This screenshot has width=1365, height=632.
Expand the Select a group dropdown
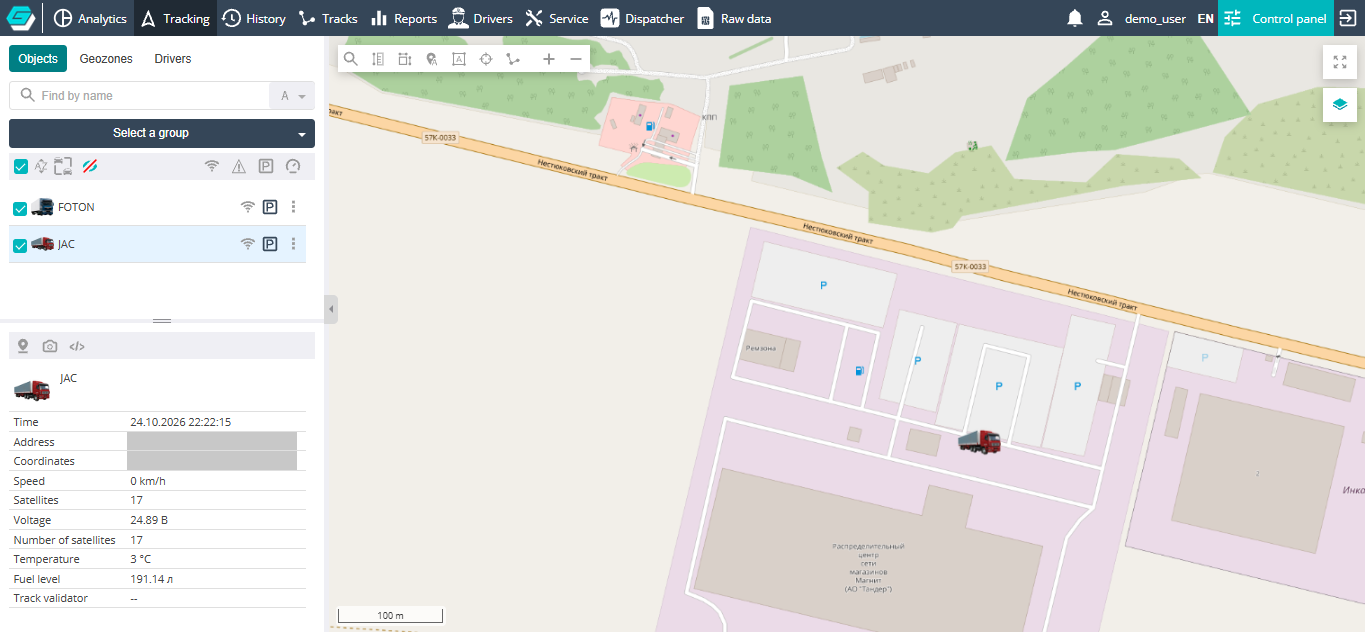[x=162, y=133]
